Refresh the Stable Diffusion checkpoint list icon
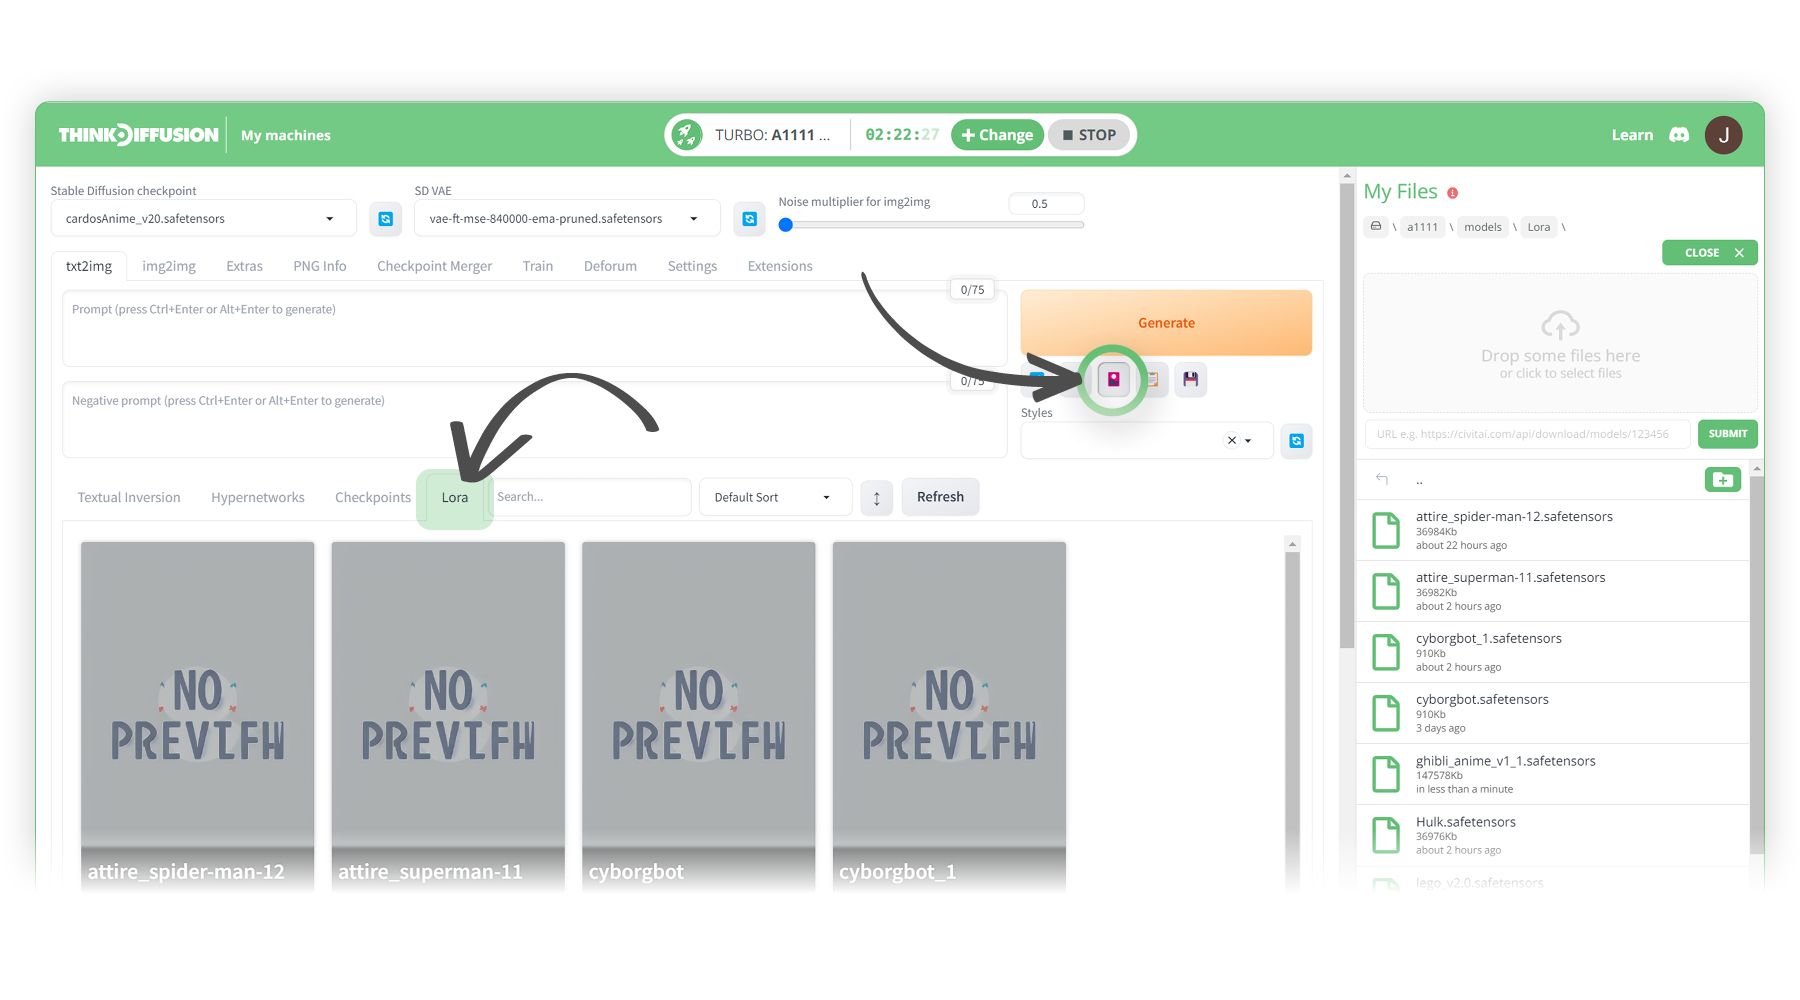Image resolution: width=1800 pixels, height=1000 pixels. 386,218
